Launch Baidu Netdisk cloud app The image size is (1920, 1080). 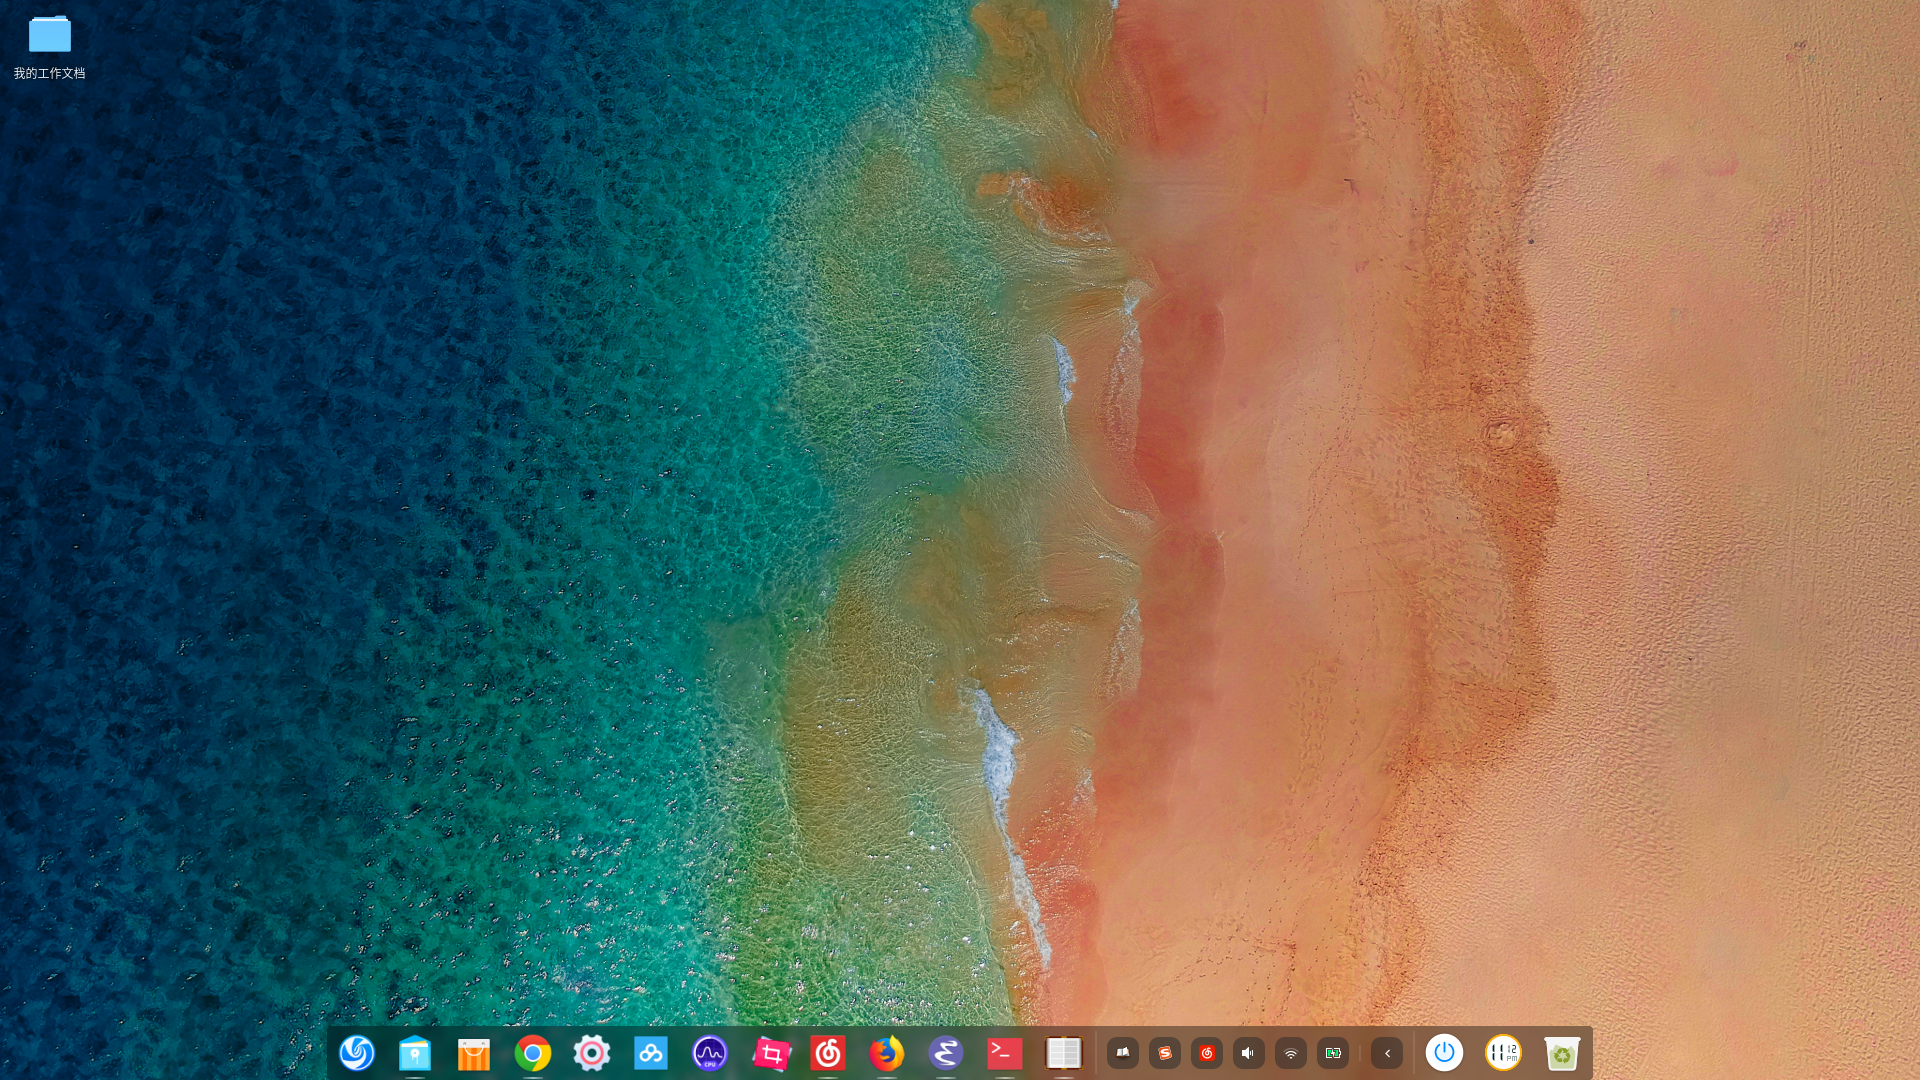(651, 1053)
